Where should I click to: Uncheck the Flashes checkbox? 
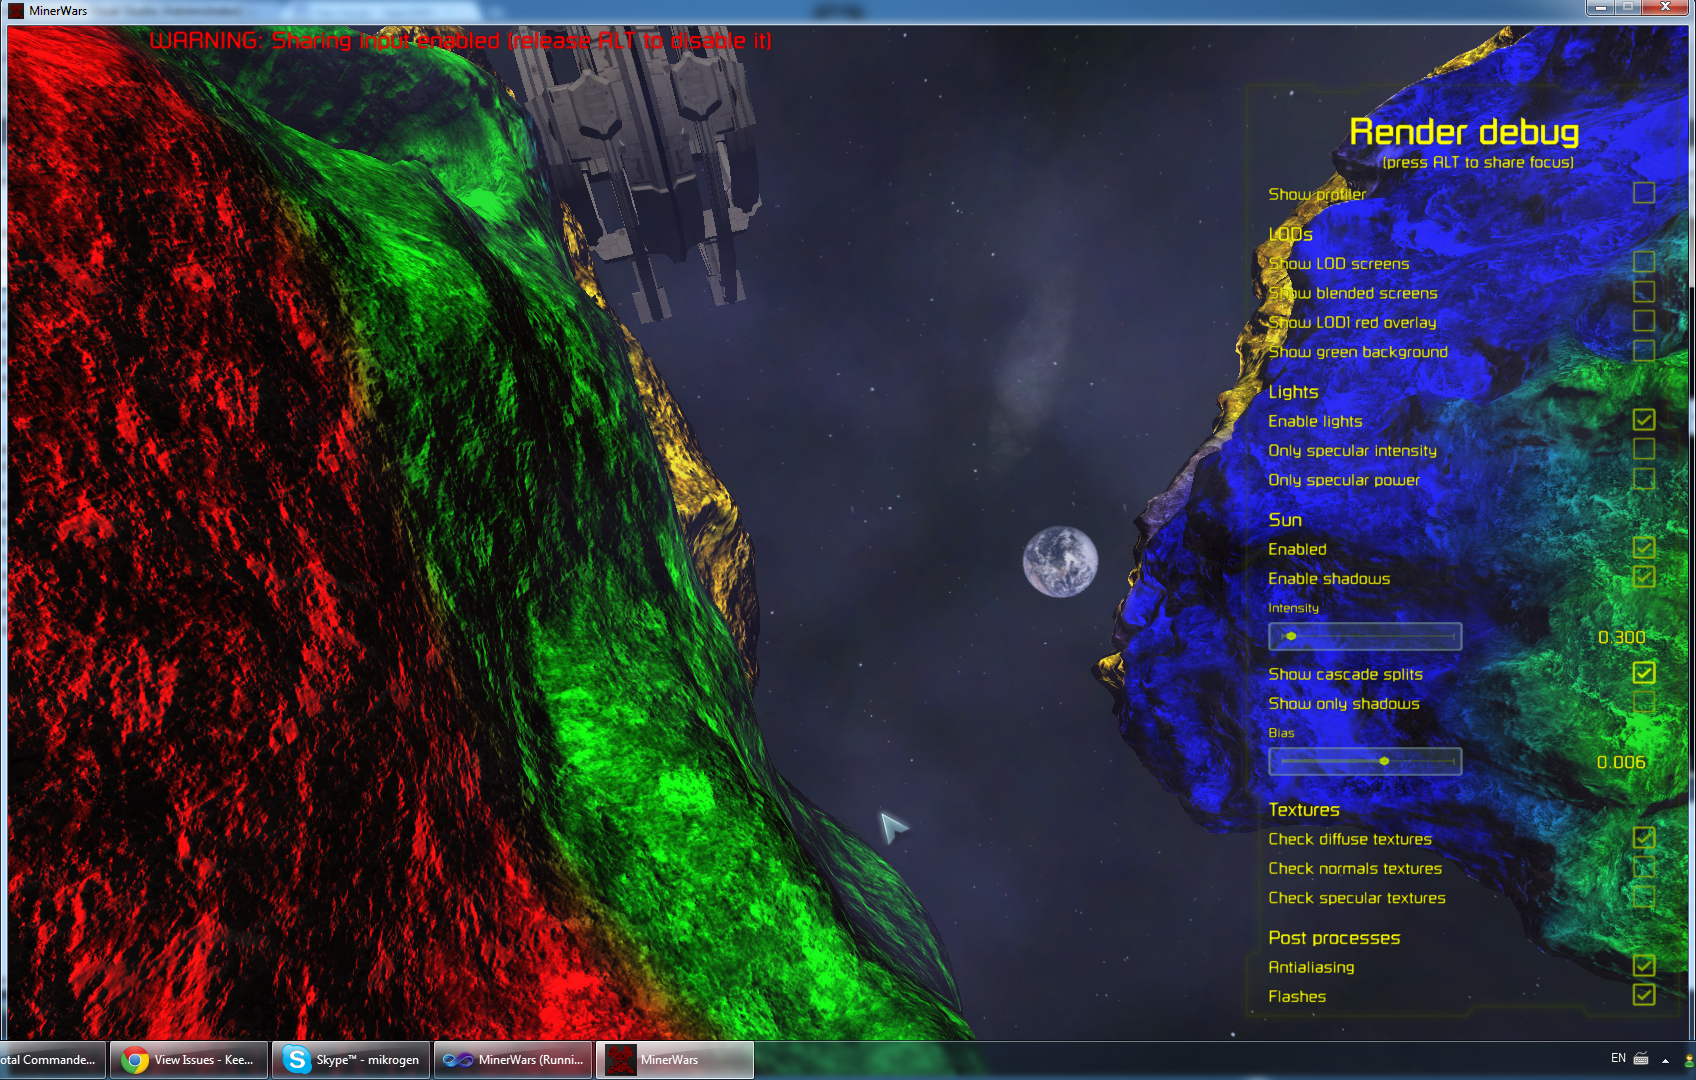point(1643,995)
